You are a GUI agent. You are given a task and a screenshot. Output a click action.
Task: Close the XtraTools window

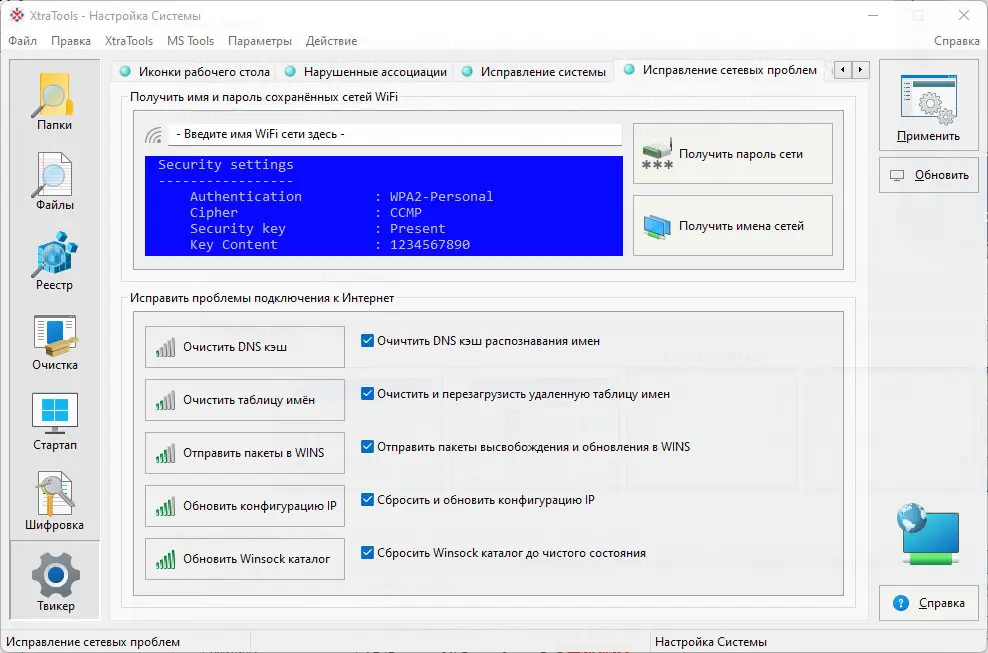tap(963, 15)
